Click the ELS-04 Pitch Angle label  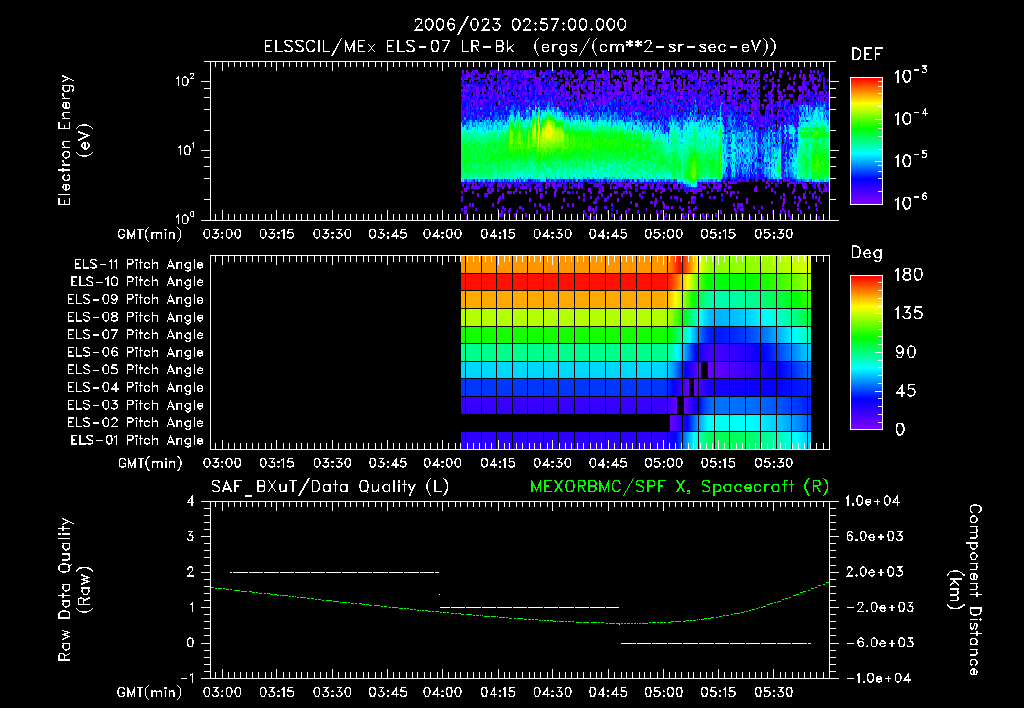click(135, 387)
